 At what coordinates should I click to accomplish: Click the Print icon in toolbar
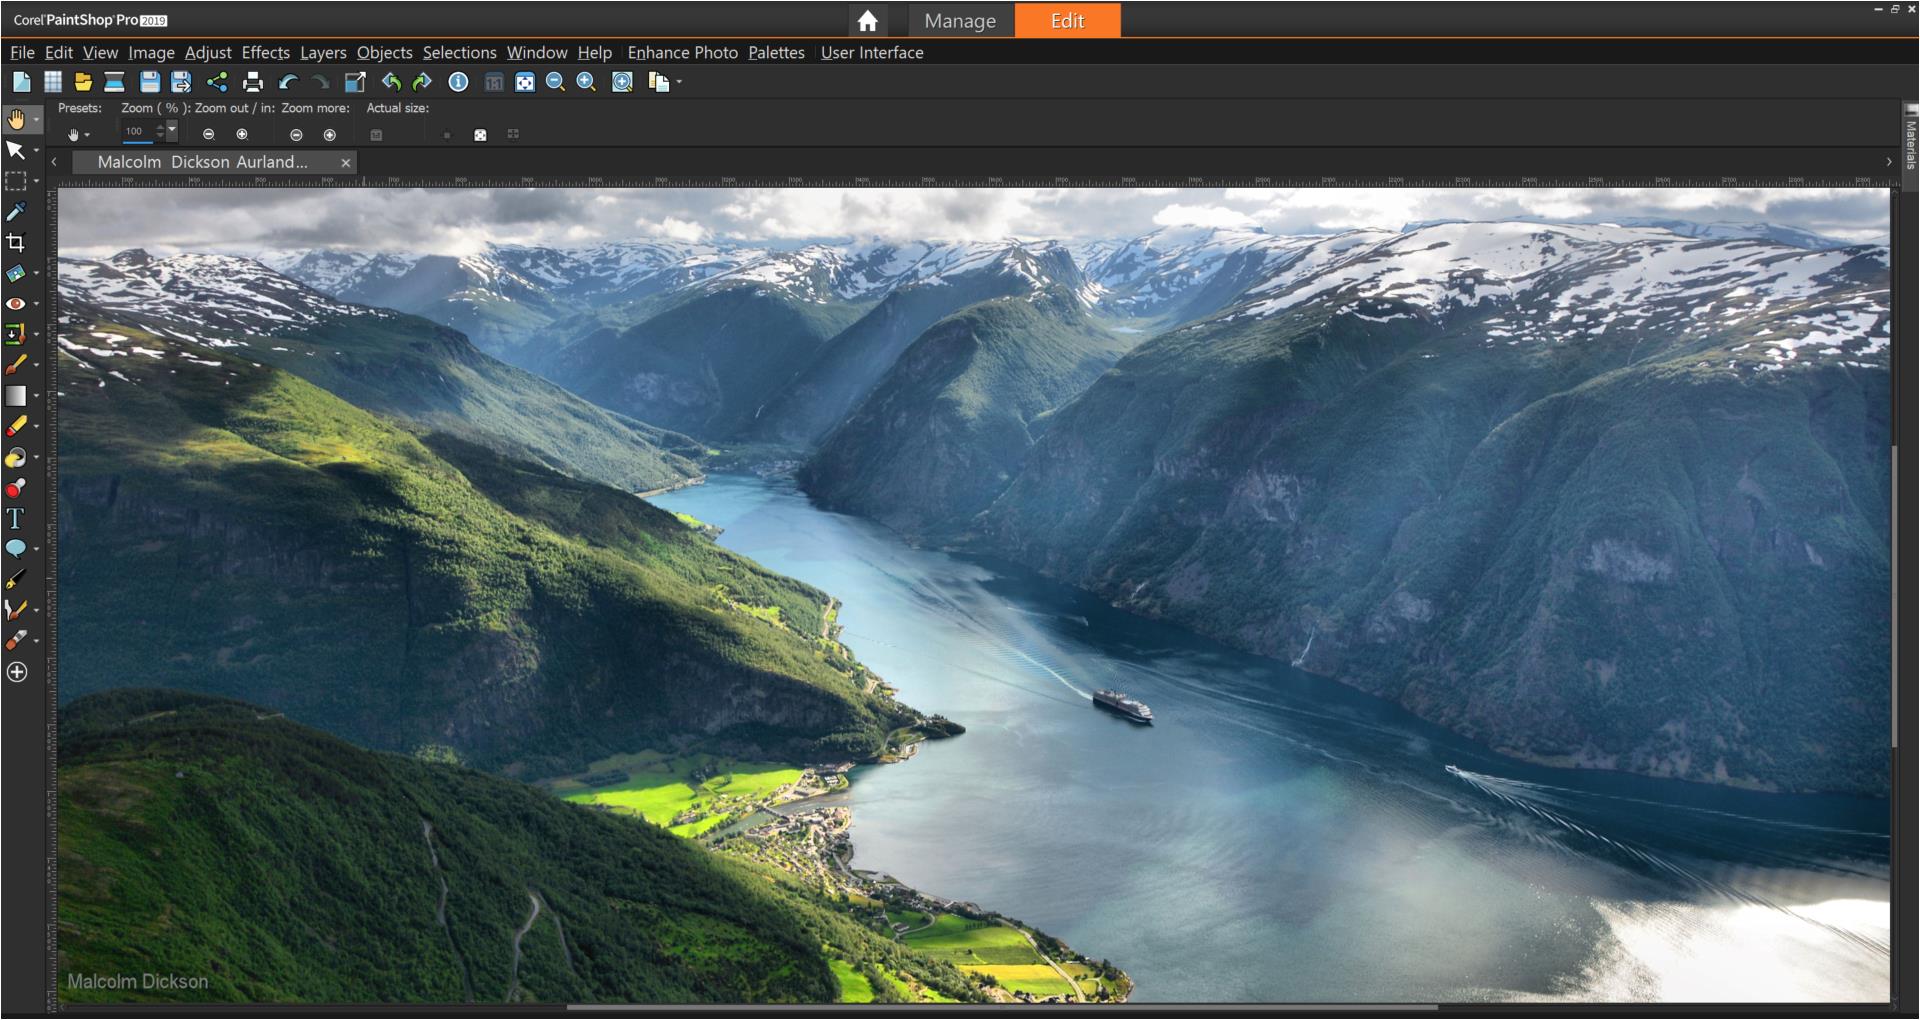(253, 83)
